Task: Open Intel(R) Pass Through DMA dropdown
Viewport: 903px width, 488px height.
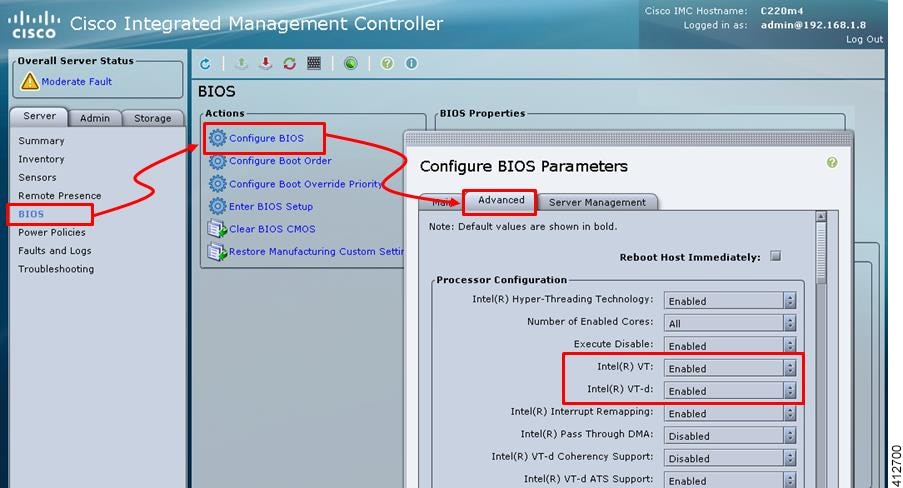Action: [x=730, y=436]
